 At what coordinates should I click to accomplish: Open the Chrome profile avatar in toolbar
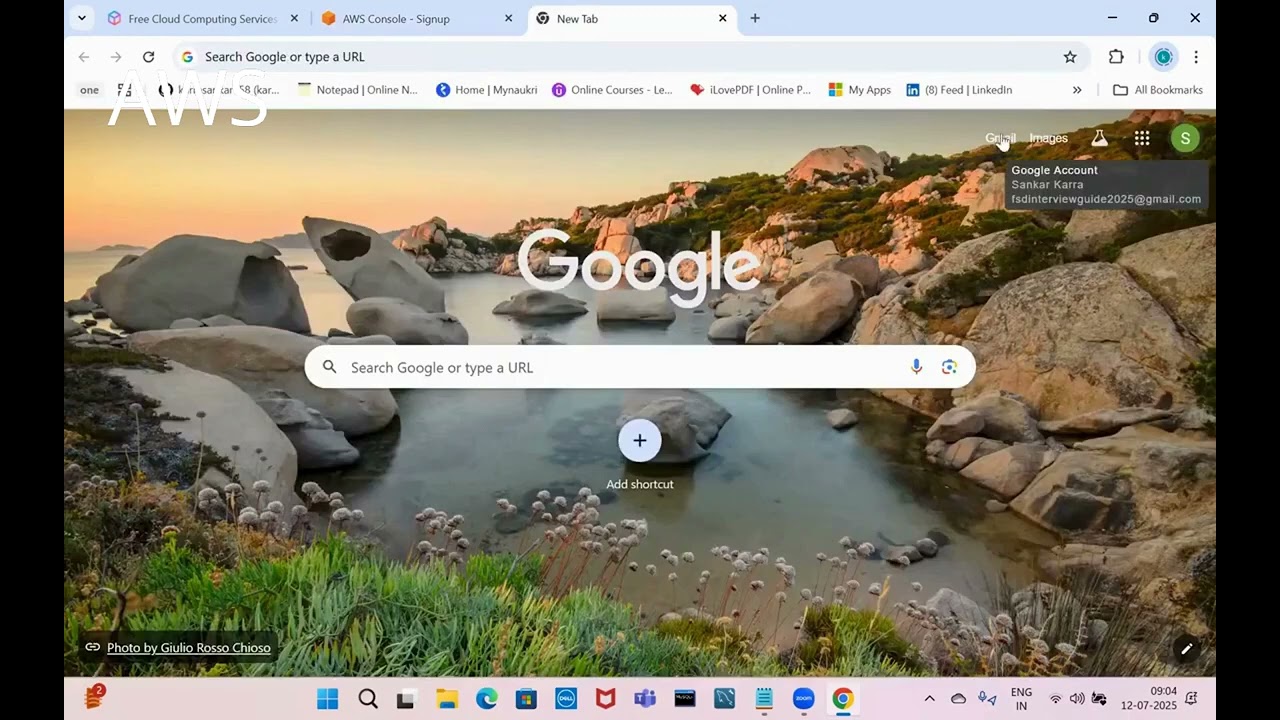(1163, 57)
